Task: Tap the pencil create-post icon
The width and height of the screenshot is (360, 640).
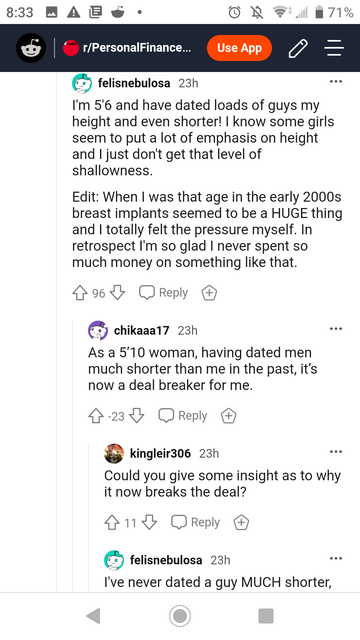Action: pos(298,48)
